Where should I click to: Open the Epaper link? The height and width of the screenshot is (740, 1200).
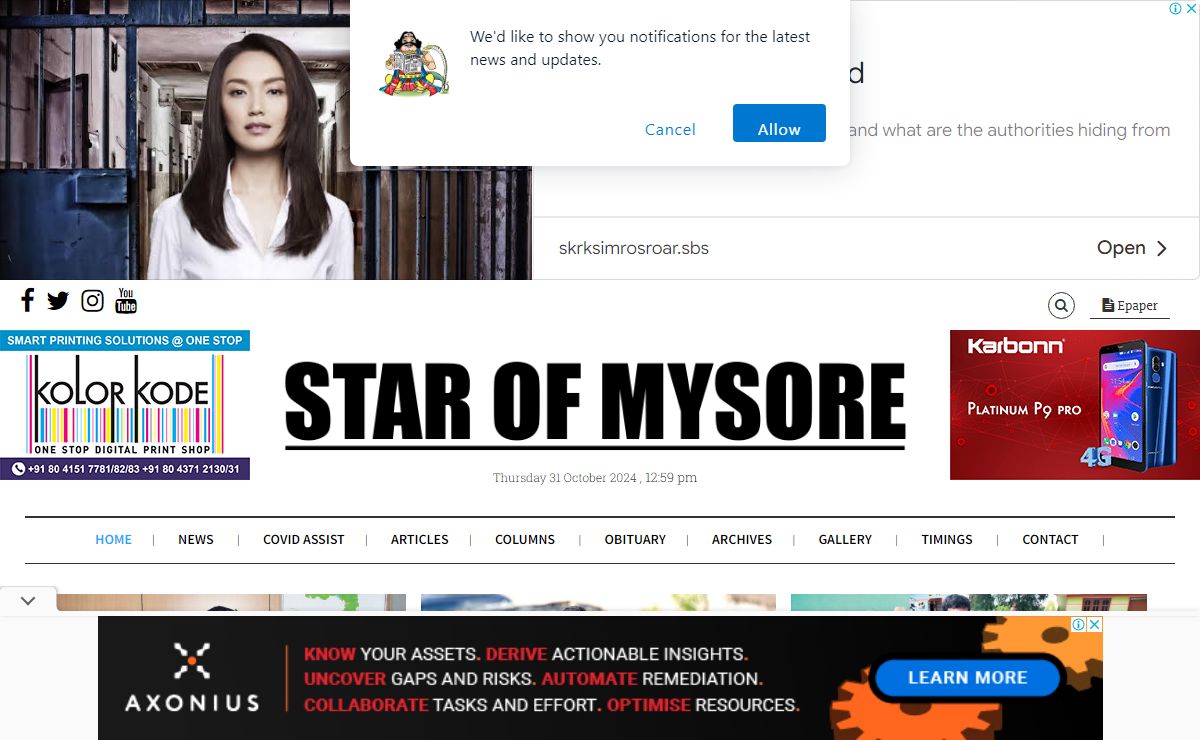pos(1129,306)
